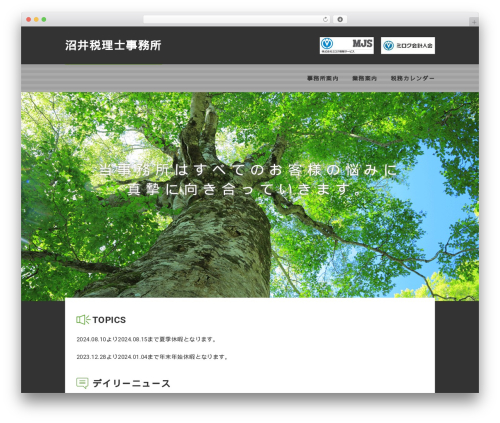Open the 税務カレンダー menu item
Screen dimensions: 500x423
[412, 78]
